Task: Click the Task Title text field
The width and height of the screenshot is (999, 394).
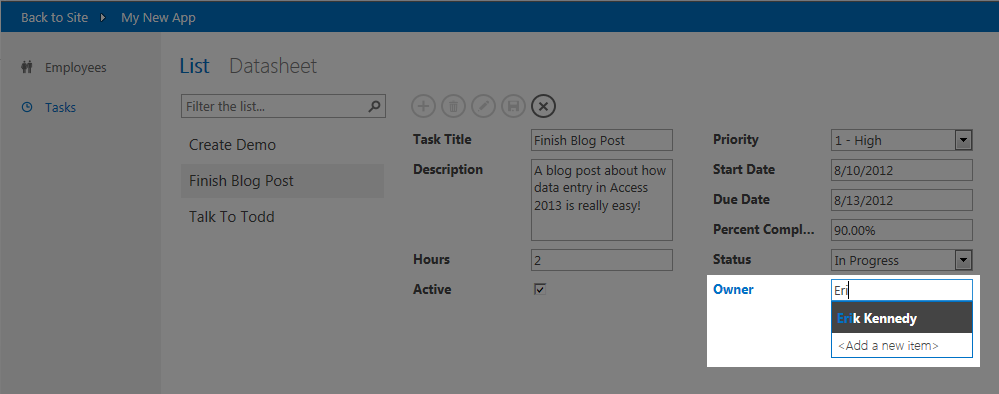Action: click(601, 140)
